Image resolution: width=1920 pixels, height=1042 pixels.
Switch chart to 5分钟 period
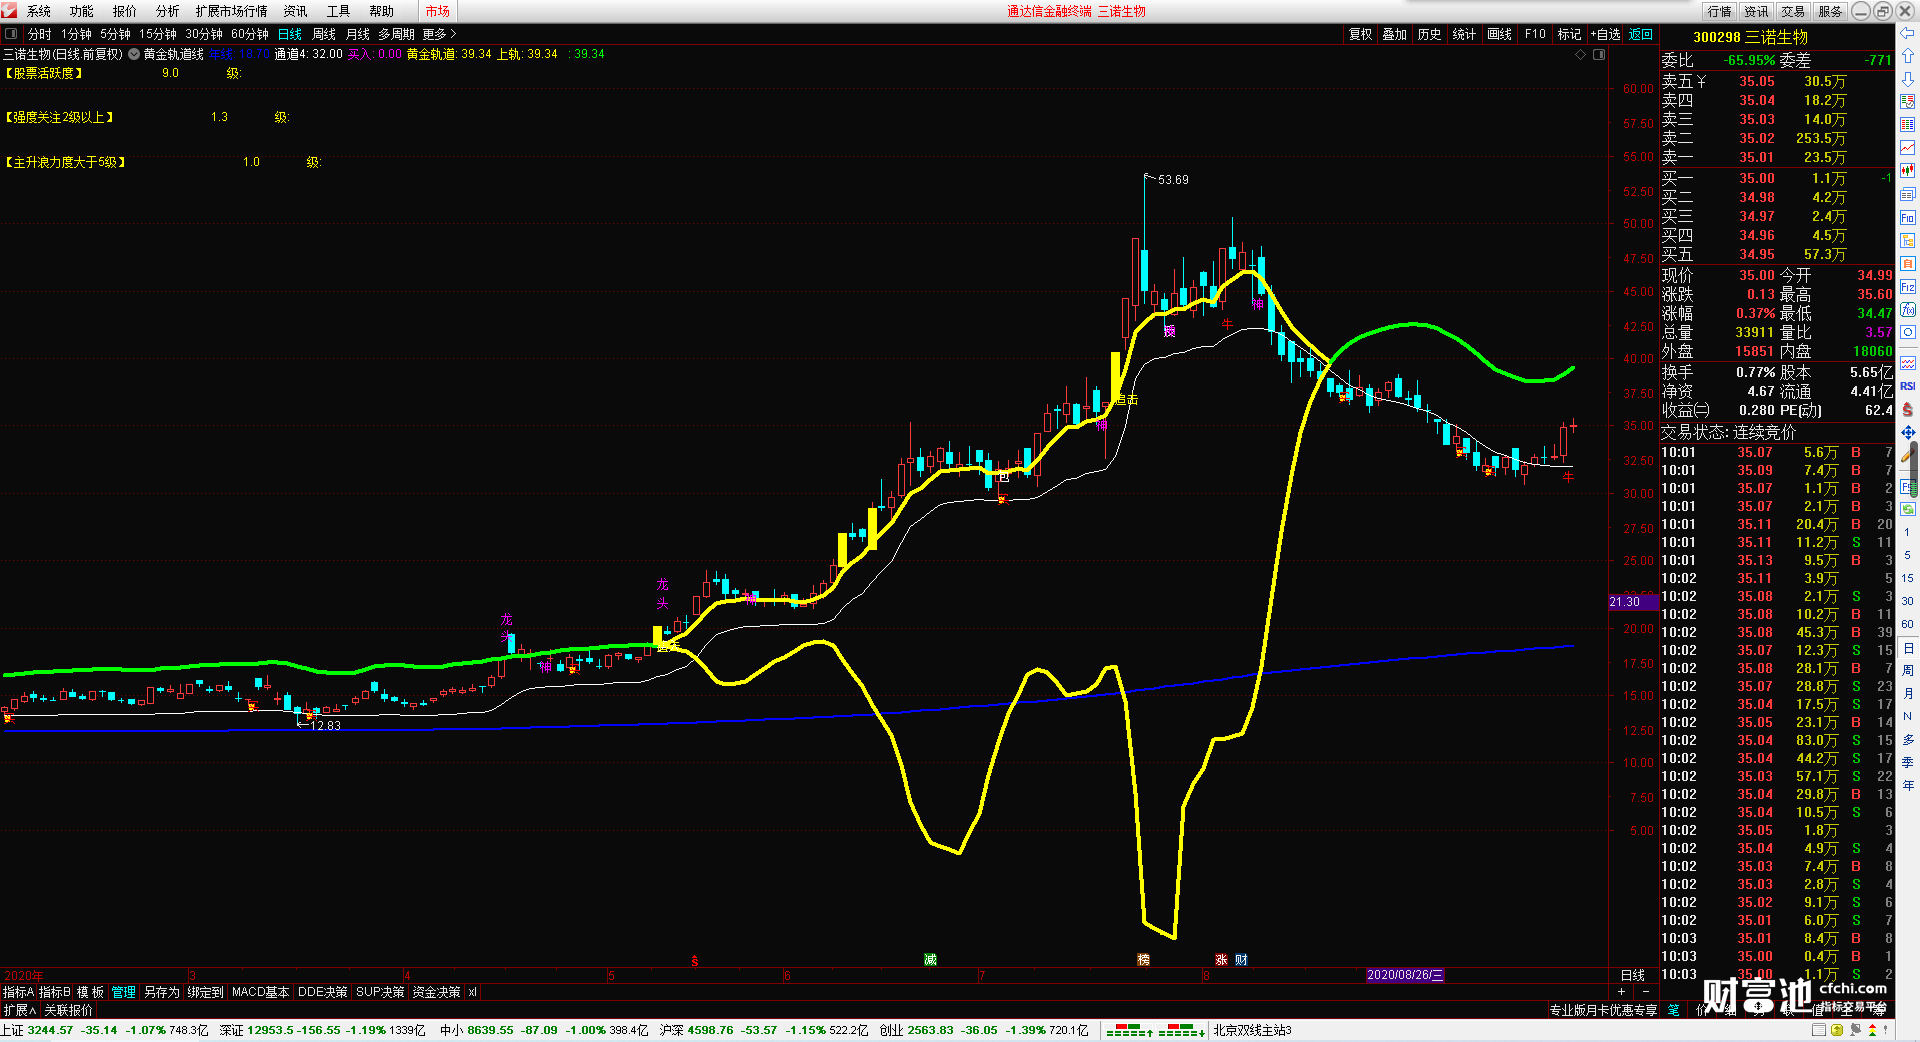pos(115,34)
